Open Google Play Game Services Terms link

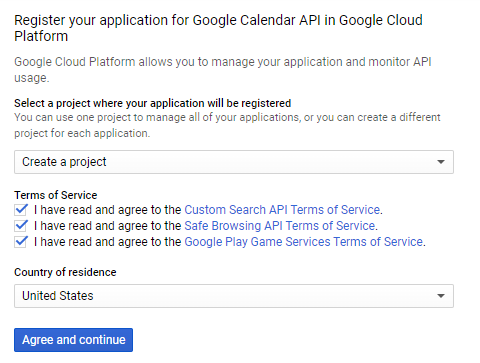(304, 242)
